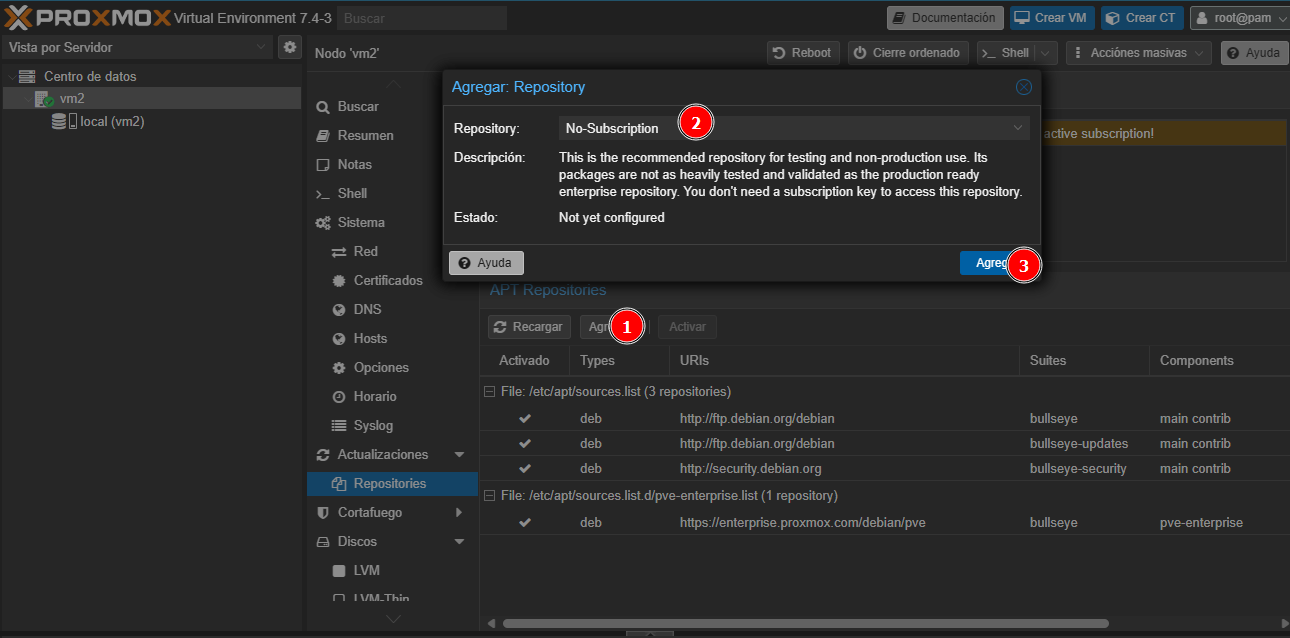The height and width of the screenshot is (638, 1290).
Task: Expand the Cortafuego submenu arrow
Action: [x=460, y=512]
